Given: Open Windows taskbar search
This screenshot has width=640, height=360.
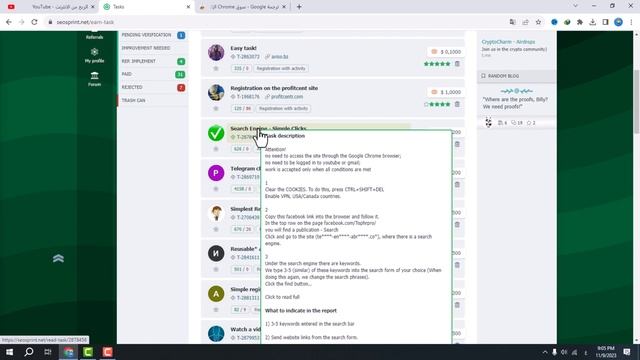Looking at the screenshot, I should click(x=29, y=352).
